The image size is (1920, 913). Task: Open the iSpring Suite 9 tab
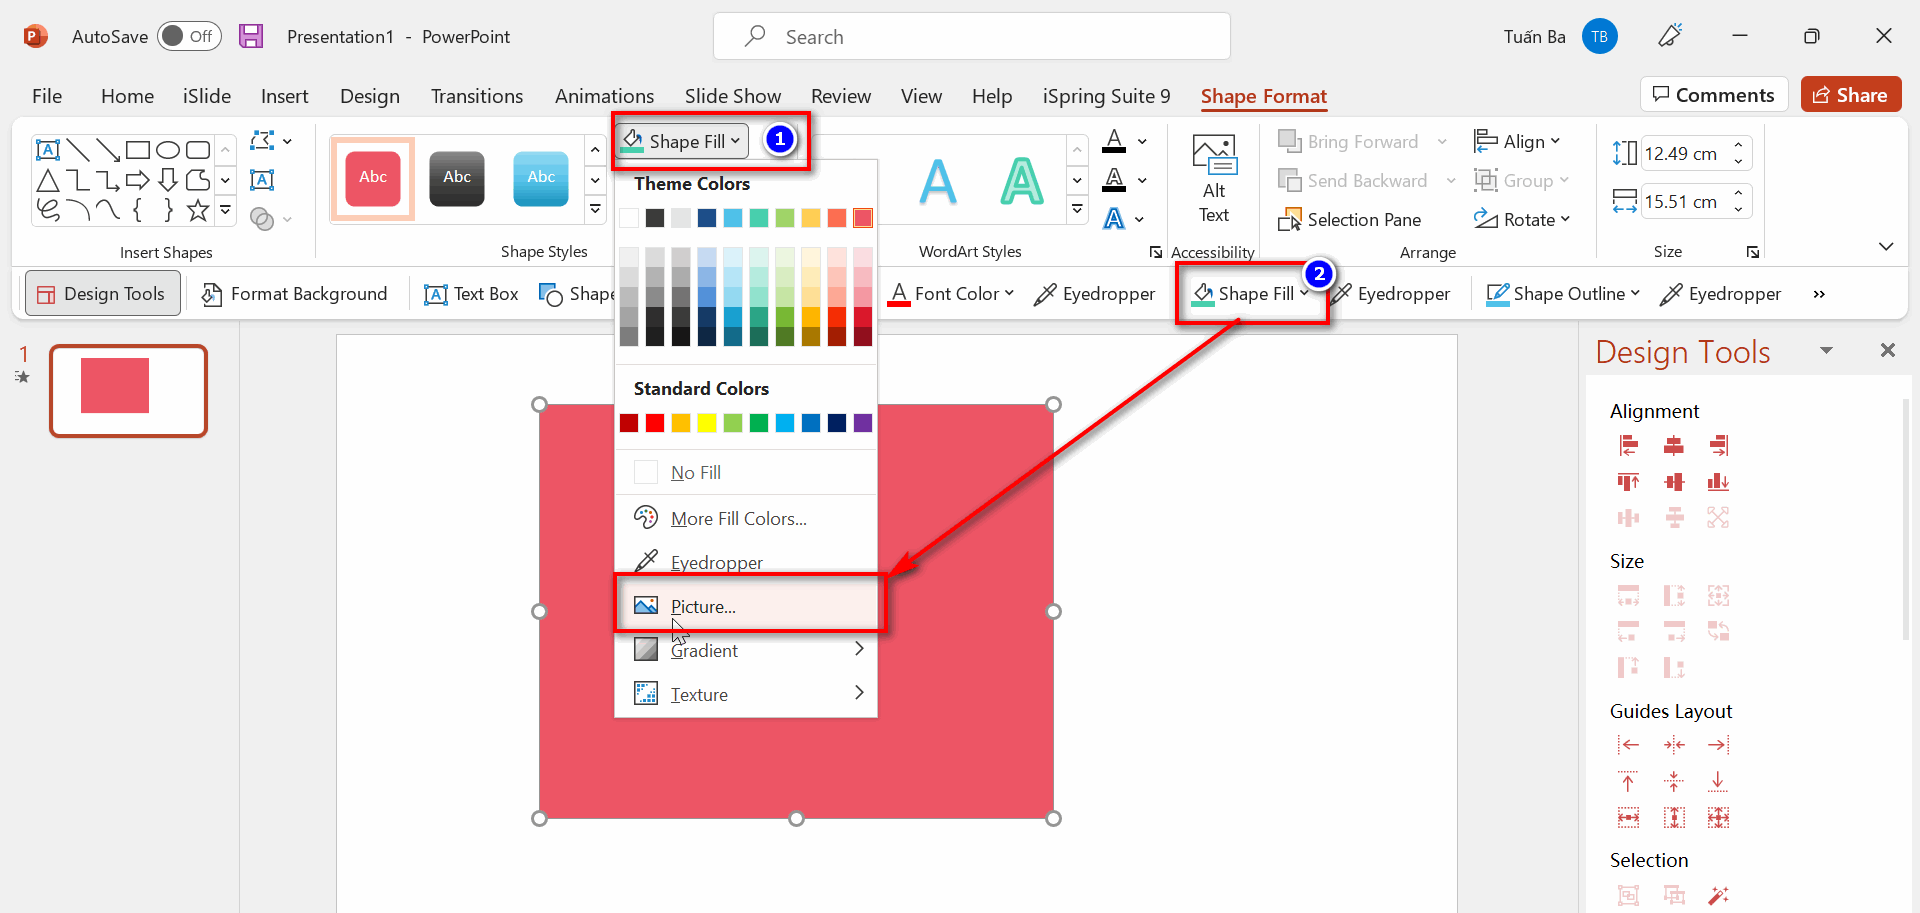pyautogui.click(x=1106, y=96)
